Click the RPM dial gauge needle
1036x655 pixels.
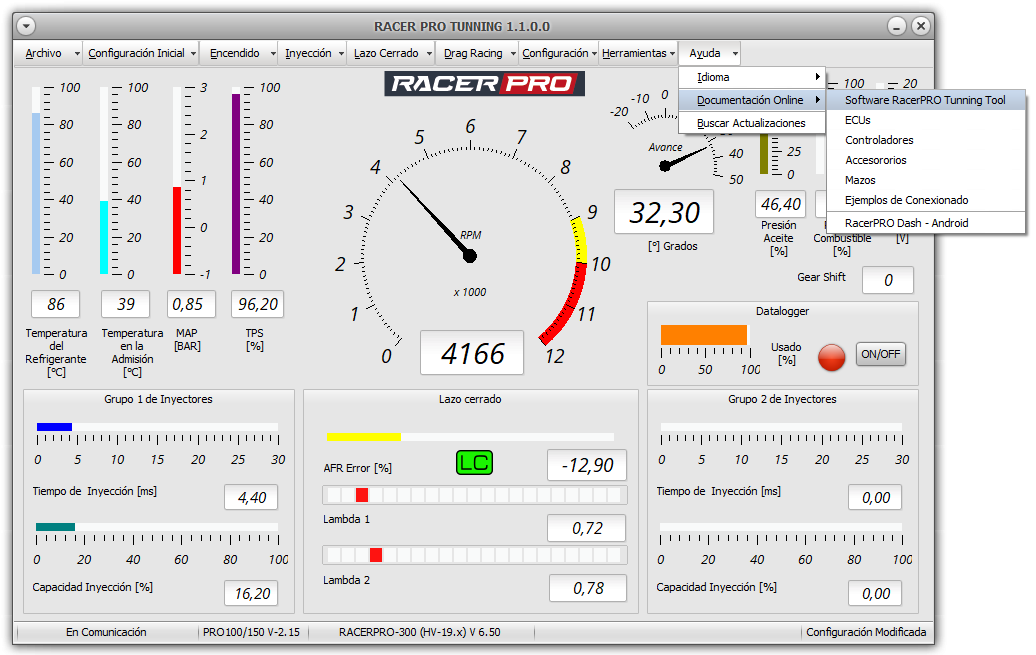point(436,219)
